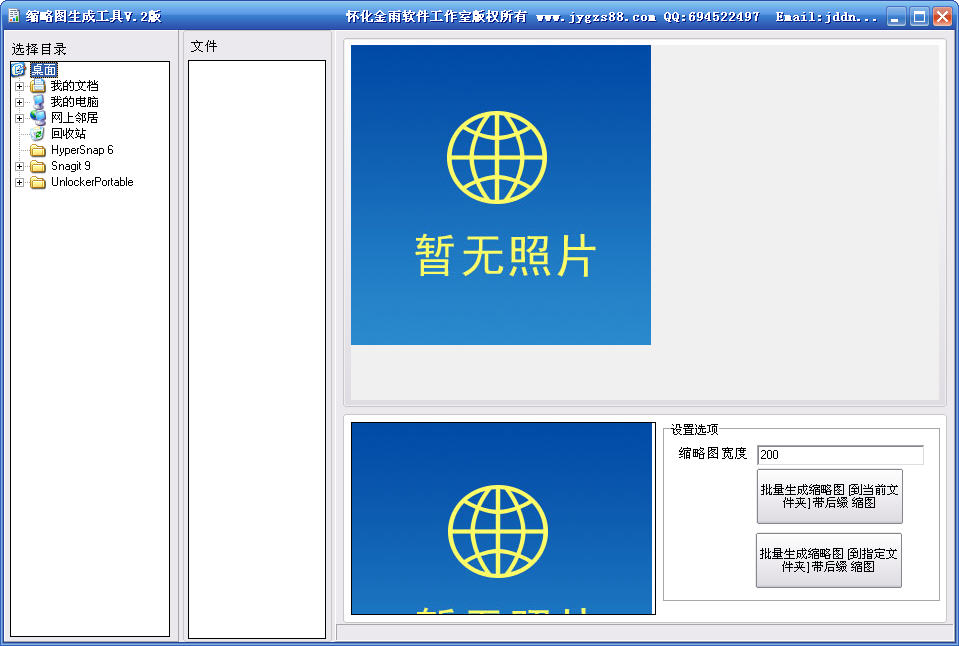This screenshot has height=646, width=959.
Task: Minimize the thumbnail tool window
Action: [x=896, y=17]
